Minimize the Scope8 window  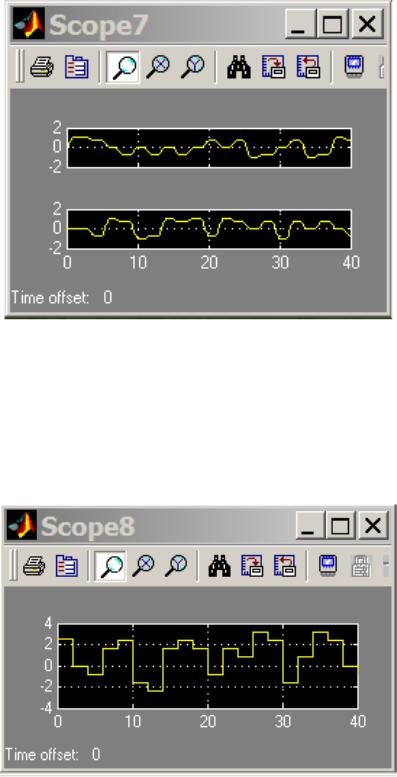click(309, 526)
